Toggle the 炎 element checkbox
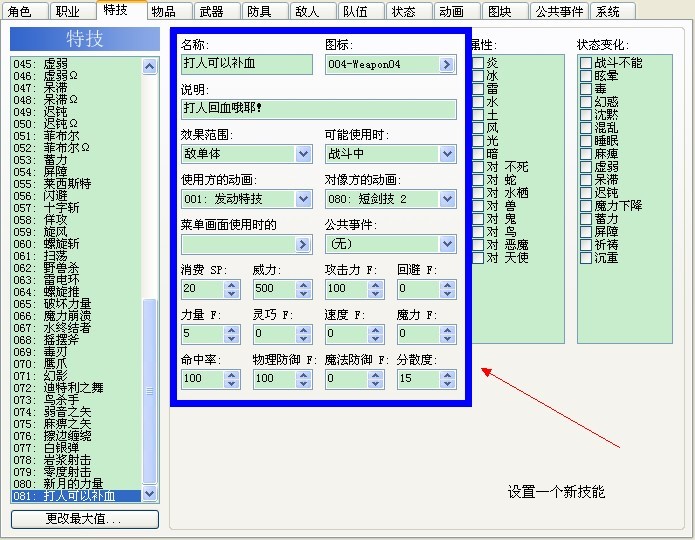The width and height of the screenshot is (695, 540). 478,63
